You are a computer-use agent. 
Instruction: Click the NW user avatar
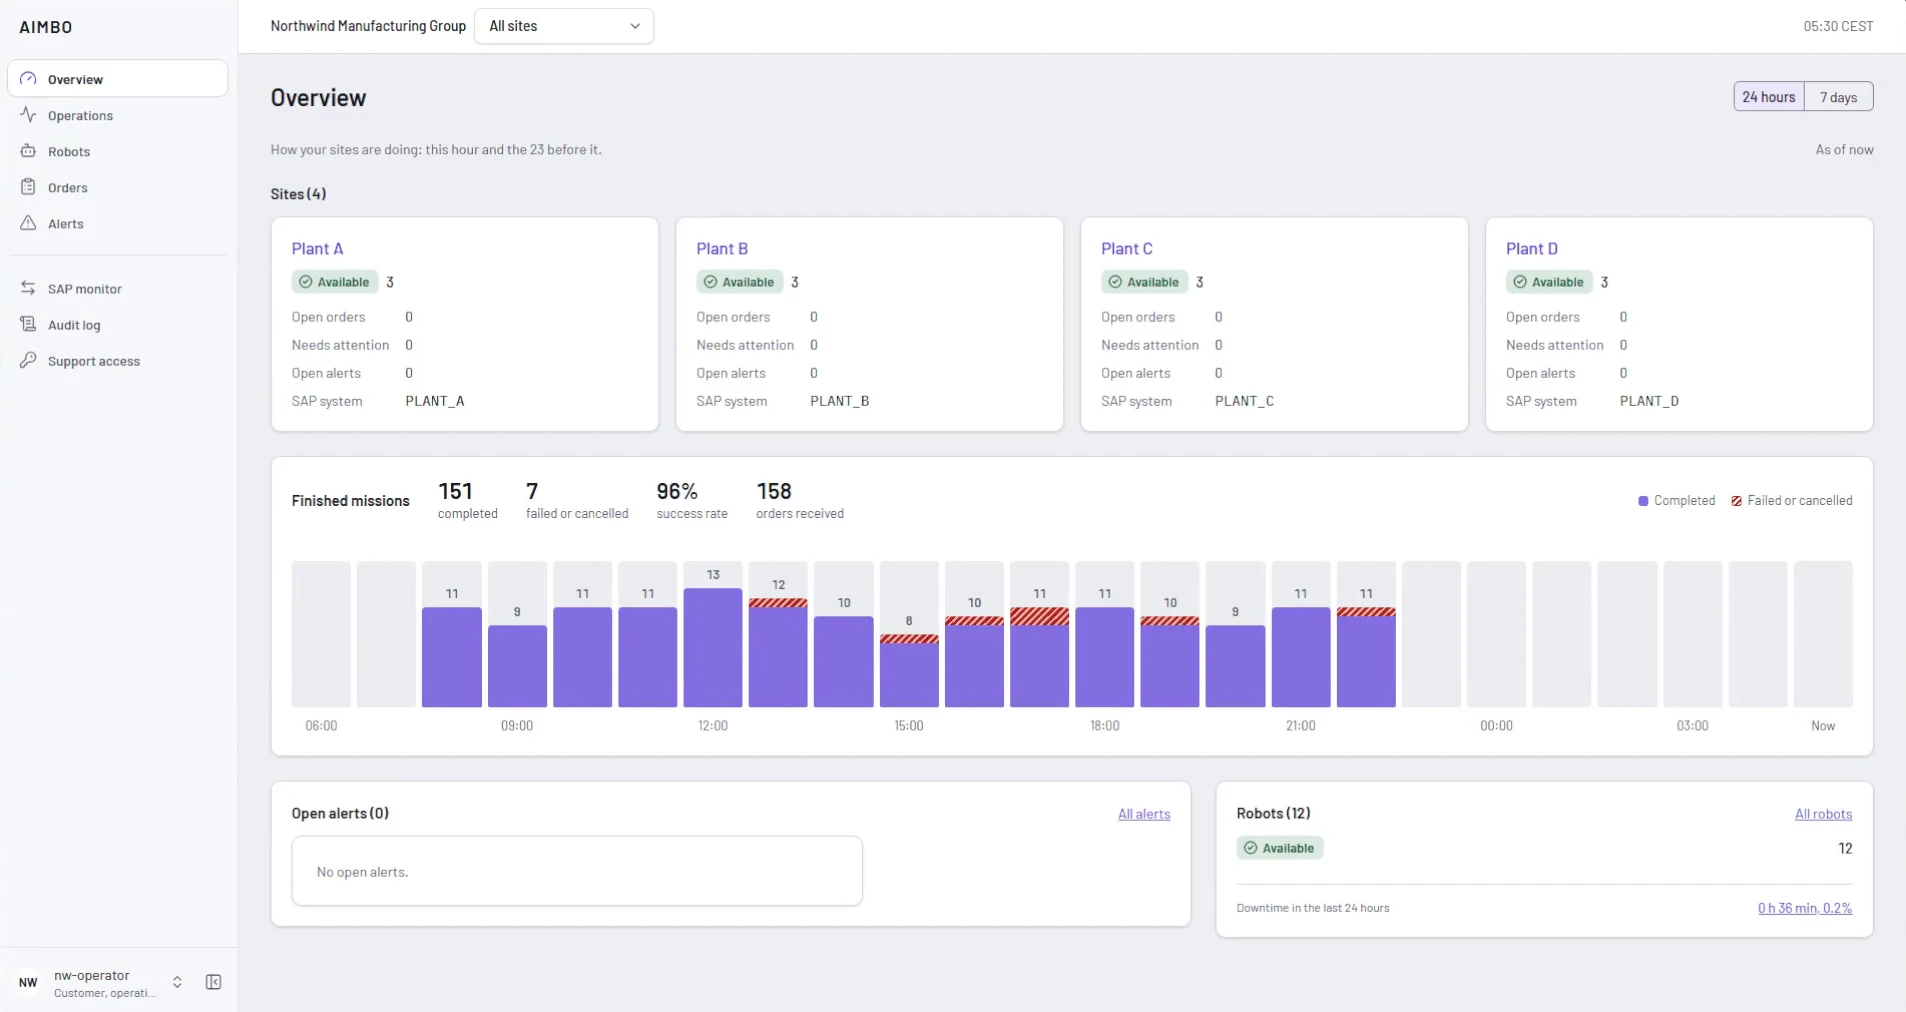coord(28,983)
